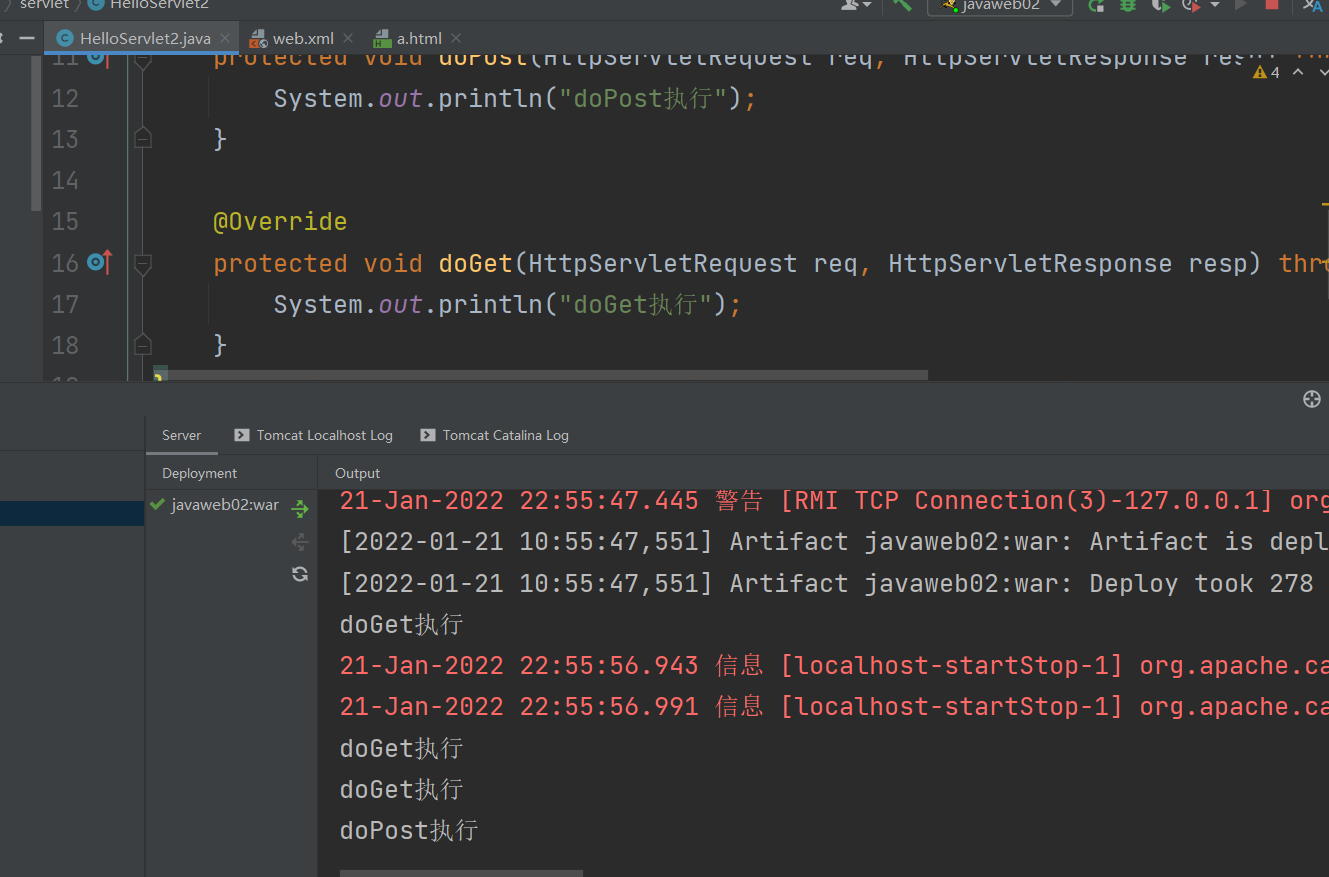Image resolution: width=1329 pixels, height=877 pixels.
Task: Select the javaweb02:war artifact entry
Action: pyautogui.click(x=214, y=505)
